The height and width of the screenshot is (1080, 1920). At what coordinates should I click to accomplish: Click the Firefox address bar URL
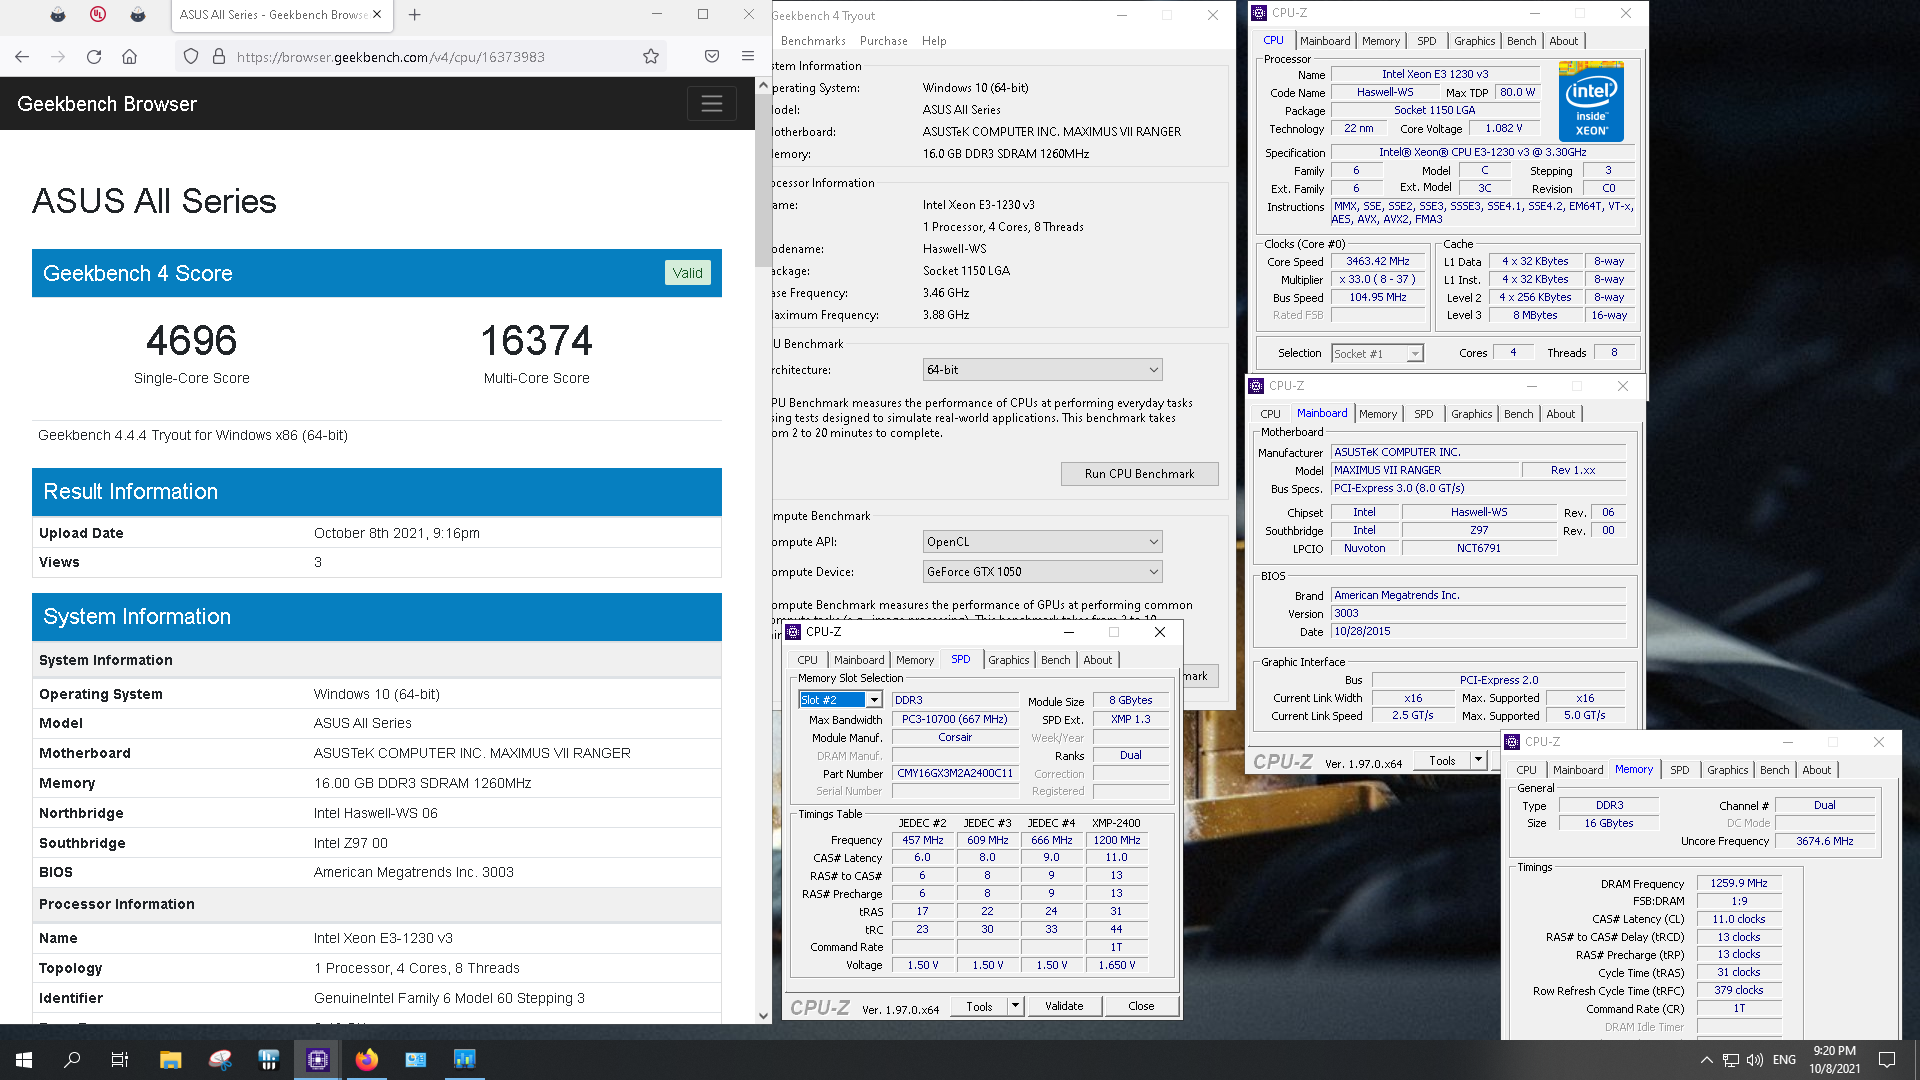click(391, 57)
